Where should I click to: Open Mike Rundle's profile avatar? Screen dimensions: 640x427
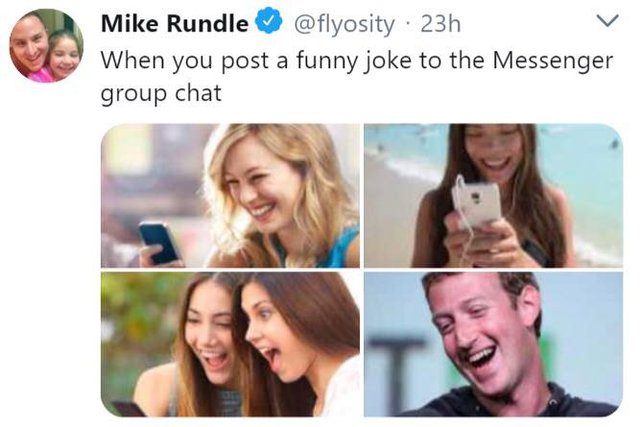47,46
